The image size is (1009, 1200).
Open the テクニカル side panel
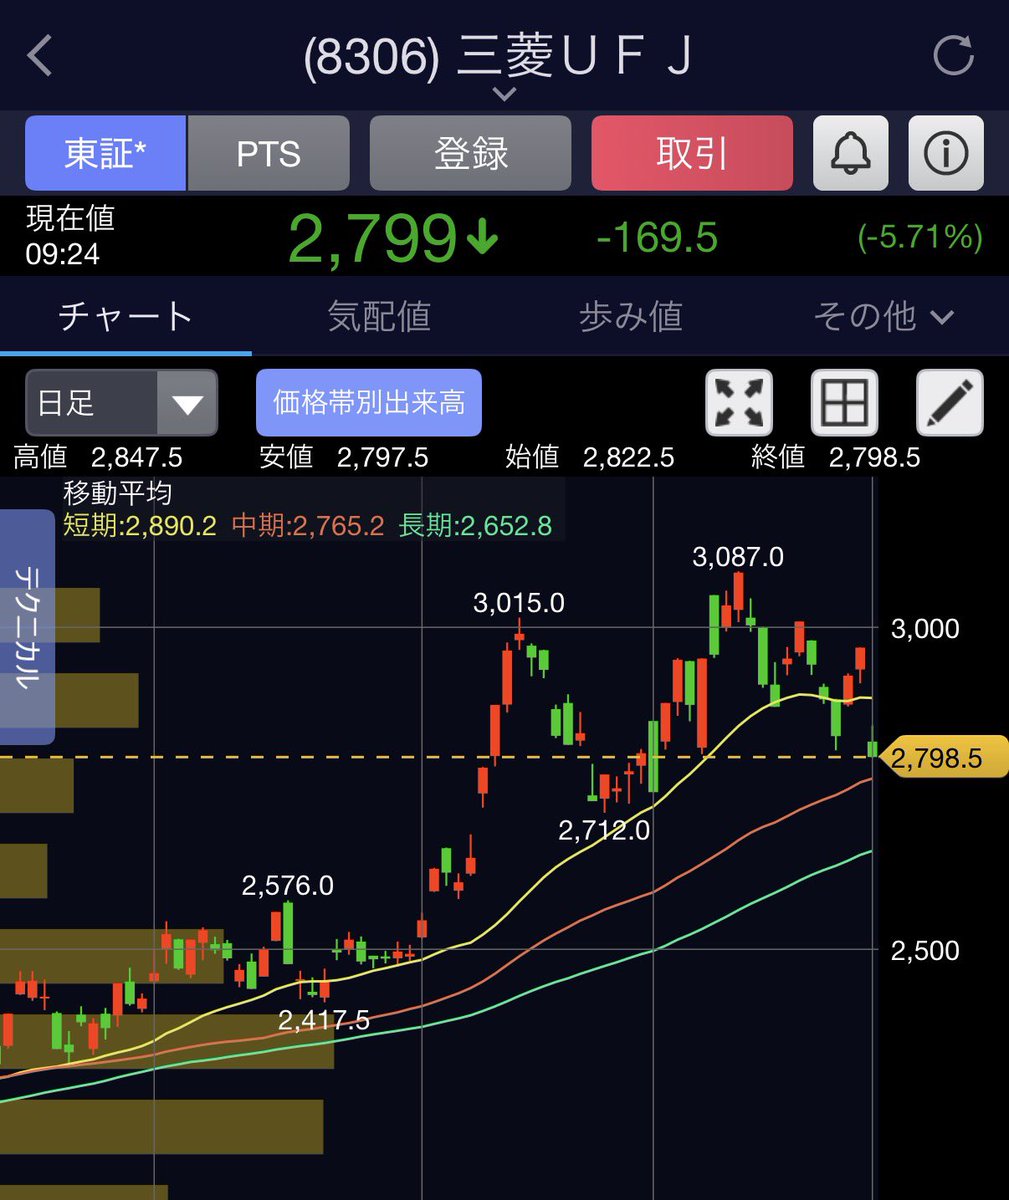(x=27, y=627)
